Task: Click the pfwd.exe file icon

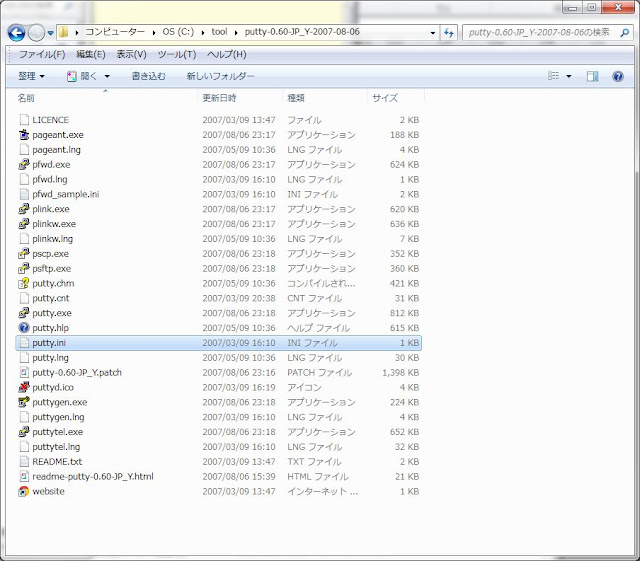Action: click(24, 165)
